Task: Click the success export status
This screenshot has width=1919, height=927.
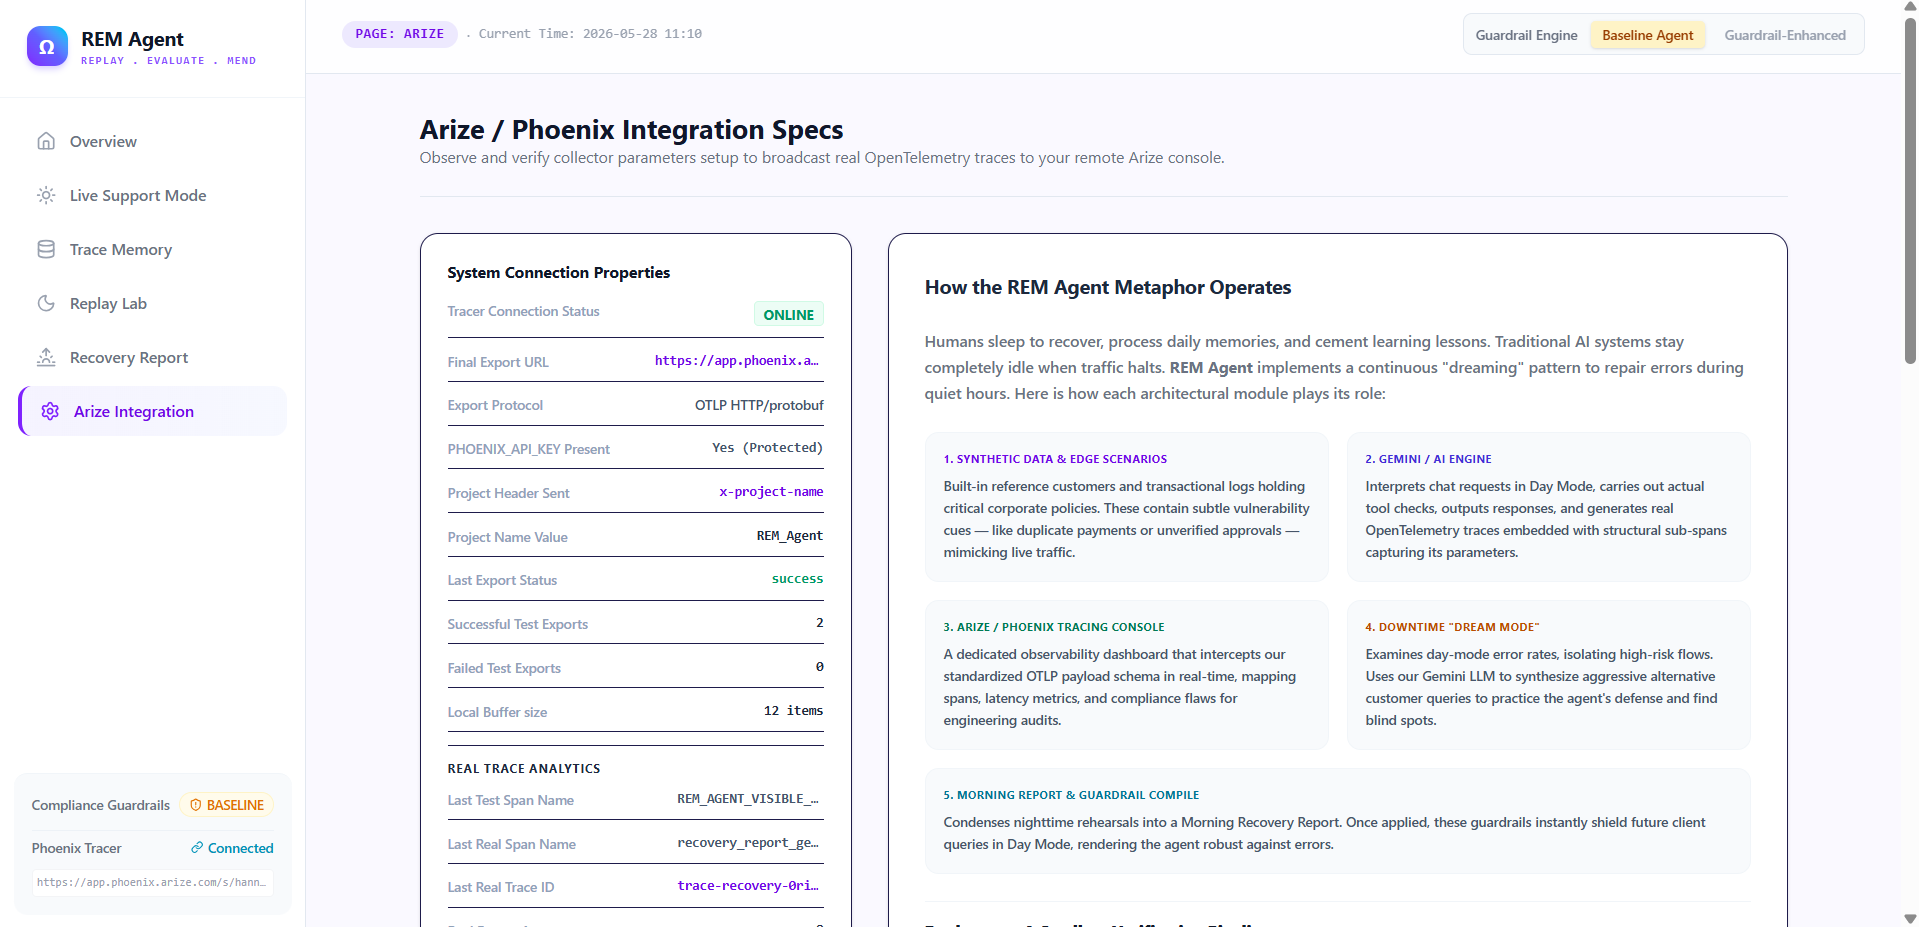Action: 797,579
